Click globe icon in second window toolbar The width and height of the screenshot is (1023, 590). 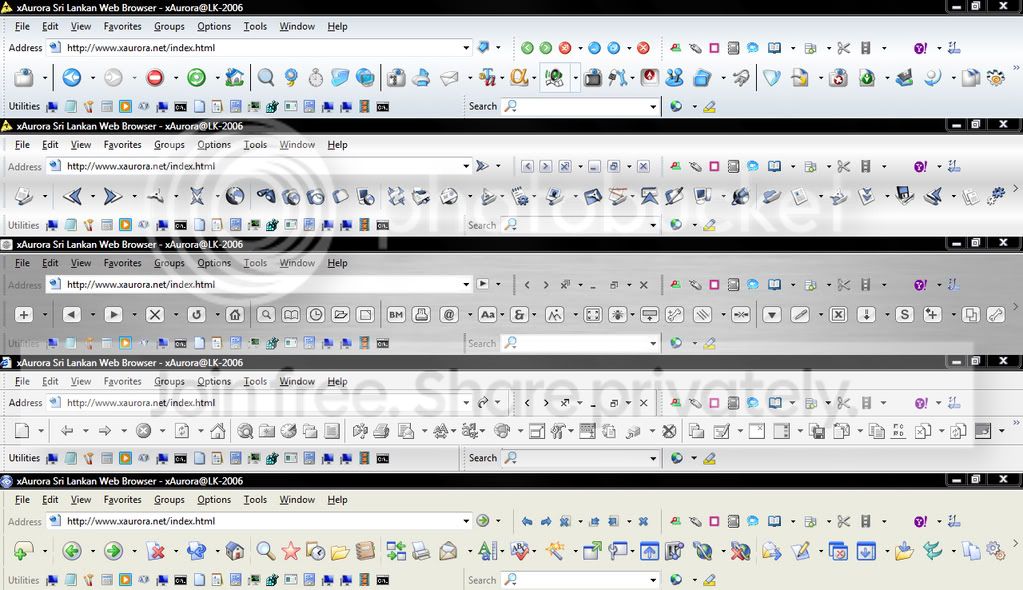pos(234,196)
